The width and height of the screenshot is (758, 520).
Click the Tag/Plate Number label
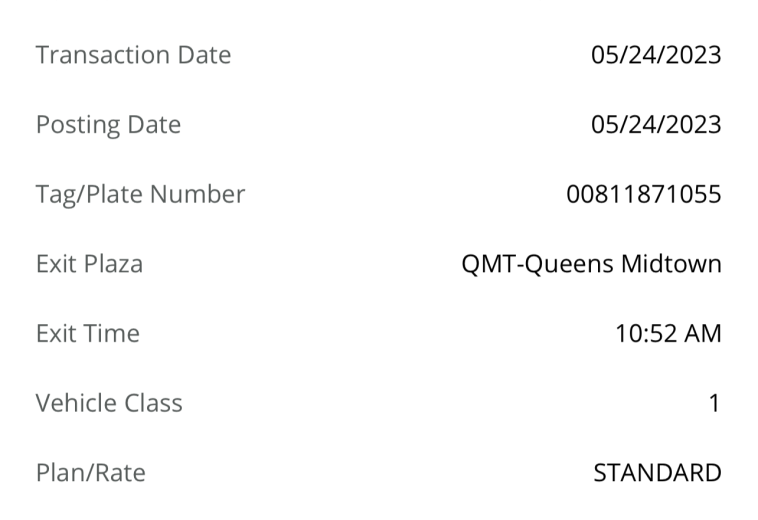tap(141, 194)
